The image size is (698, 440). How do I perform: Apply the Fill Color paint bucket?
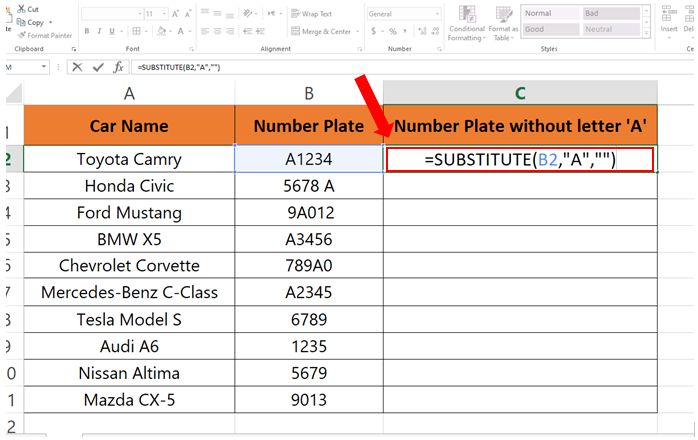point(162,31)
